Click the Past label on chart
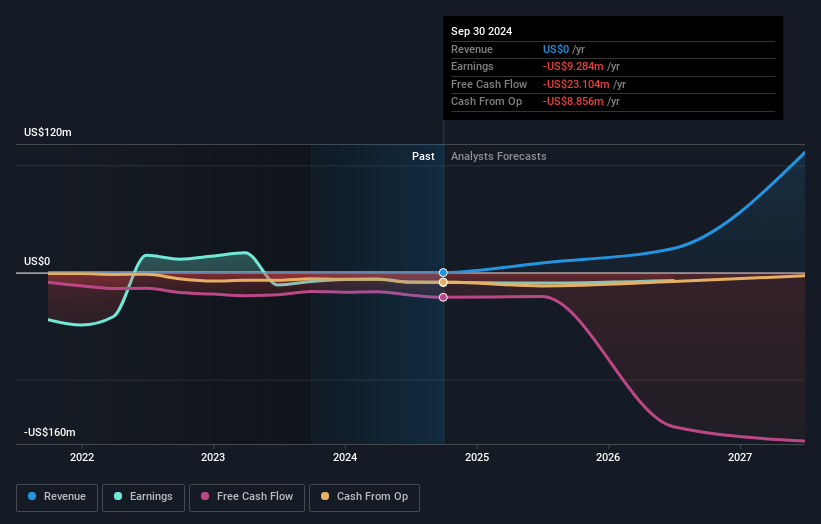This screenshot has height=524, width=821. pos(423,157)
